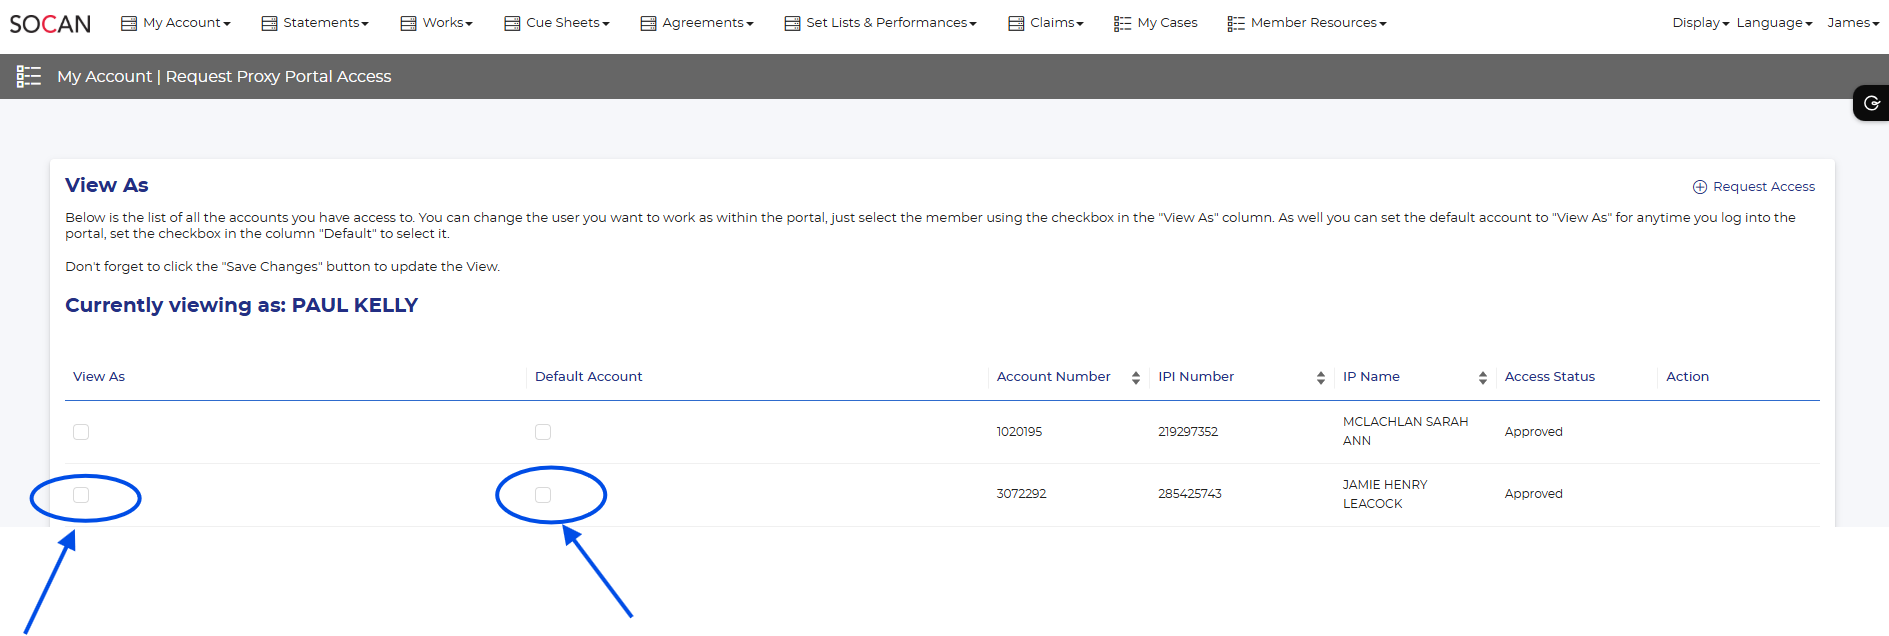Click the My Cases list icon
The height and width of the screenshot is (636, 1889).
point(1122,23)
